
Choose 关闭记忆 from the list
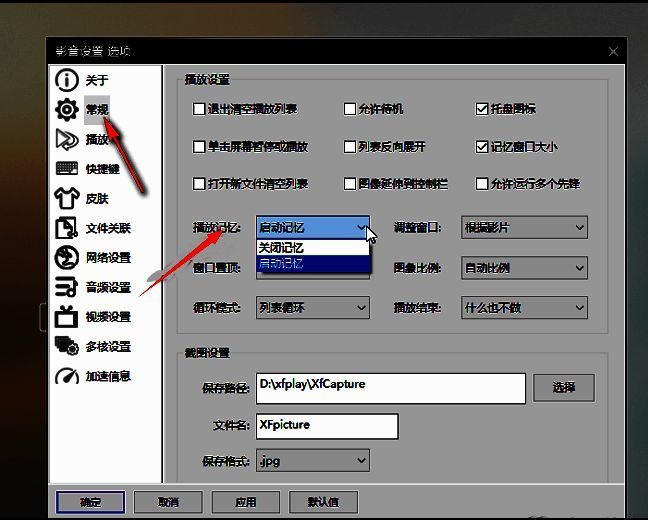(x=313, y=248)
